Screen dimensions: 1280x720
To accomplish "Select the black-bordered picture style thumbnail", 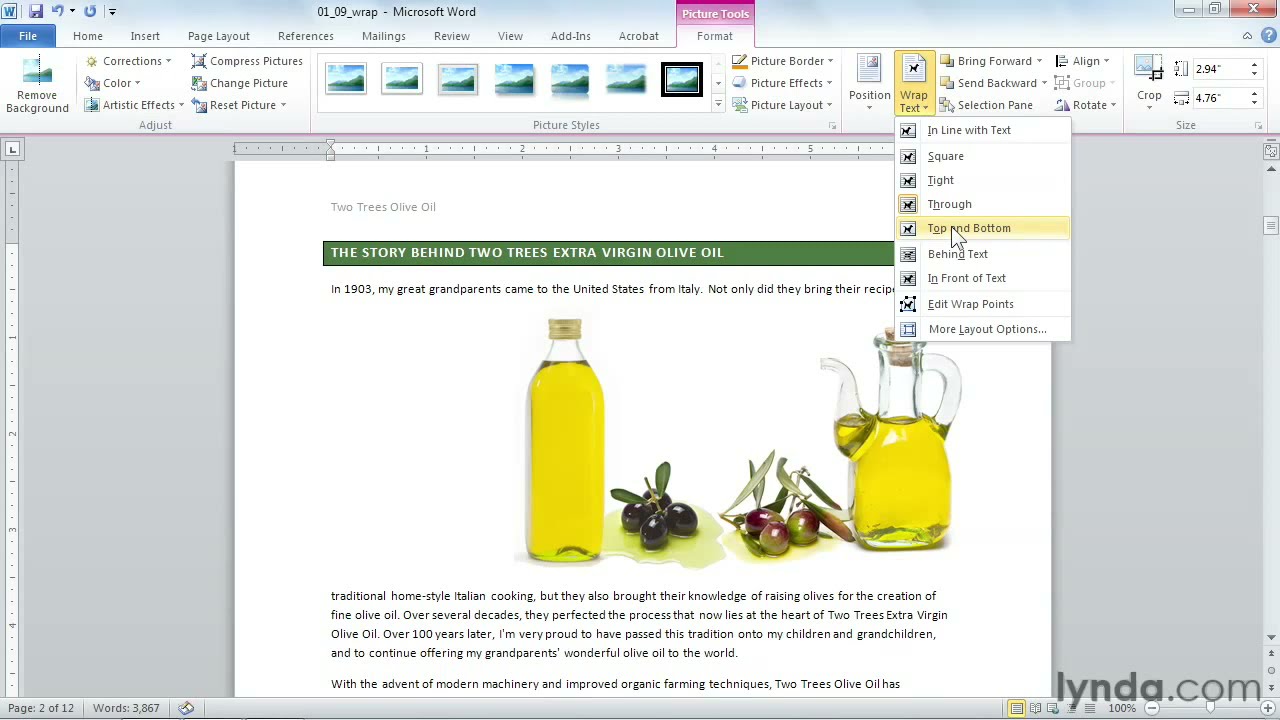I will [x=682, y=80].
